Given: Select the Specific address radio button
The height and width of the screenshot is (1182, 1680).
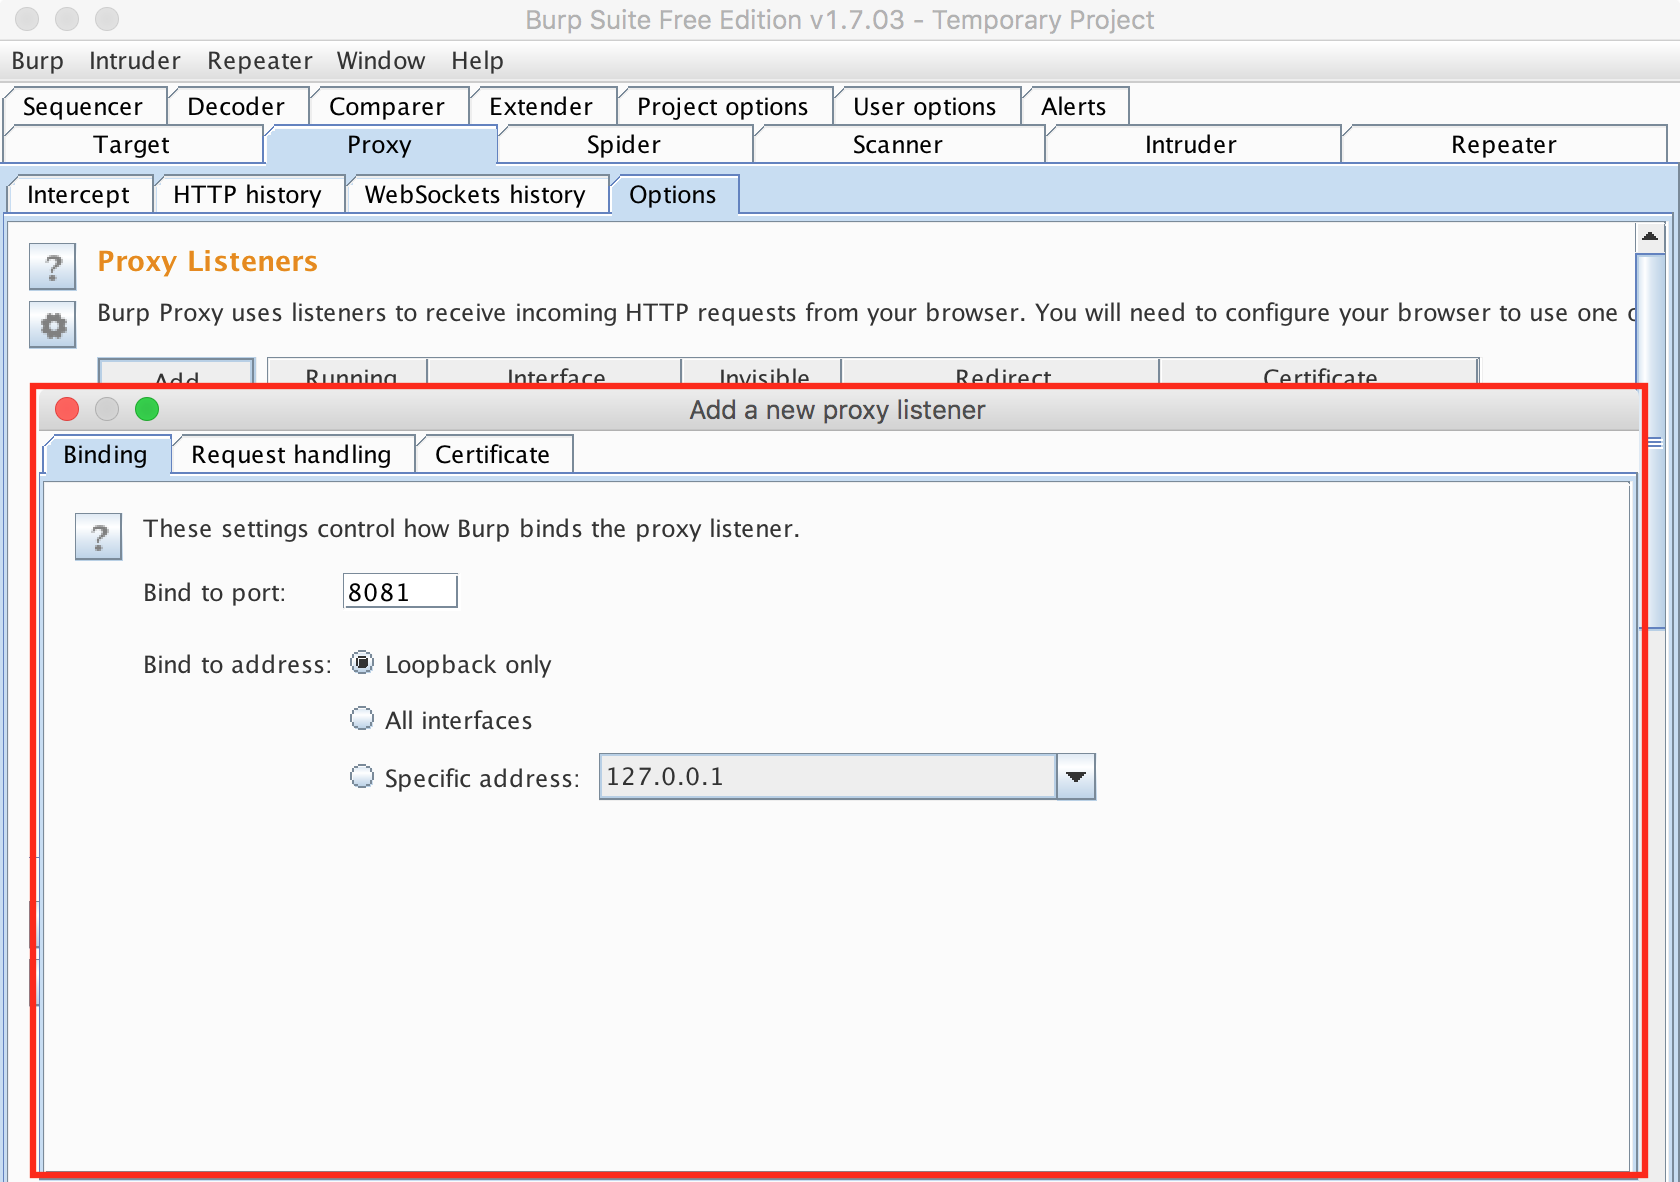Looking at the screenshot, I should [x=362, y=777].
